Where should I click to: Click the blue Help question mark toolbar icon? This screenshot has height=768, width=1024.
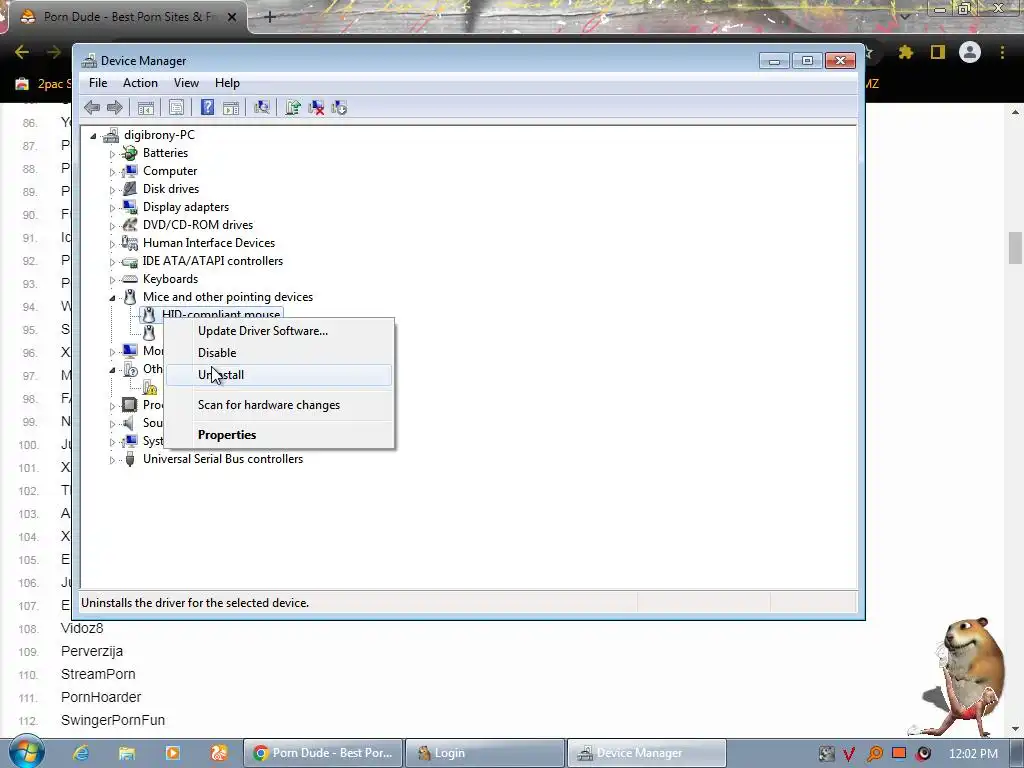coord(208,108)
